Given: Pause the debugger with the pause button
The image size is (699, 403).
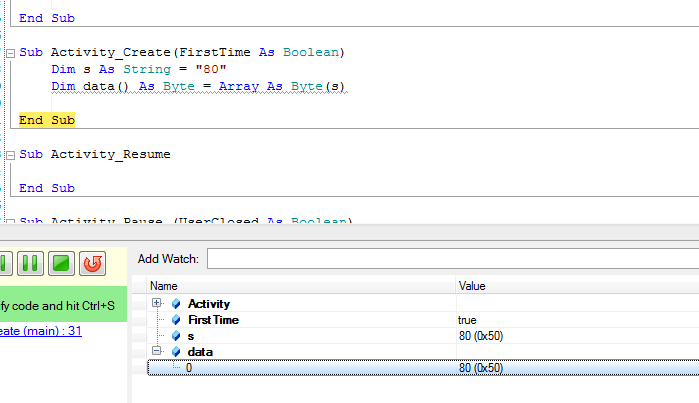Looking at the screenshot, I should 30,264.
